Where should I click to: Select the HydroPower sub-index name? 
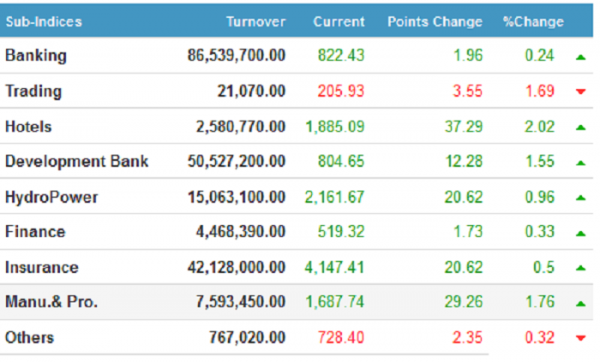coord(51,197)
